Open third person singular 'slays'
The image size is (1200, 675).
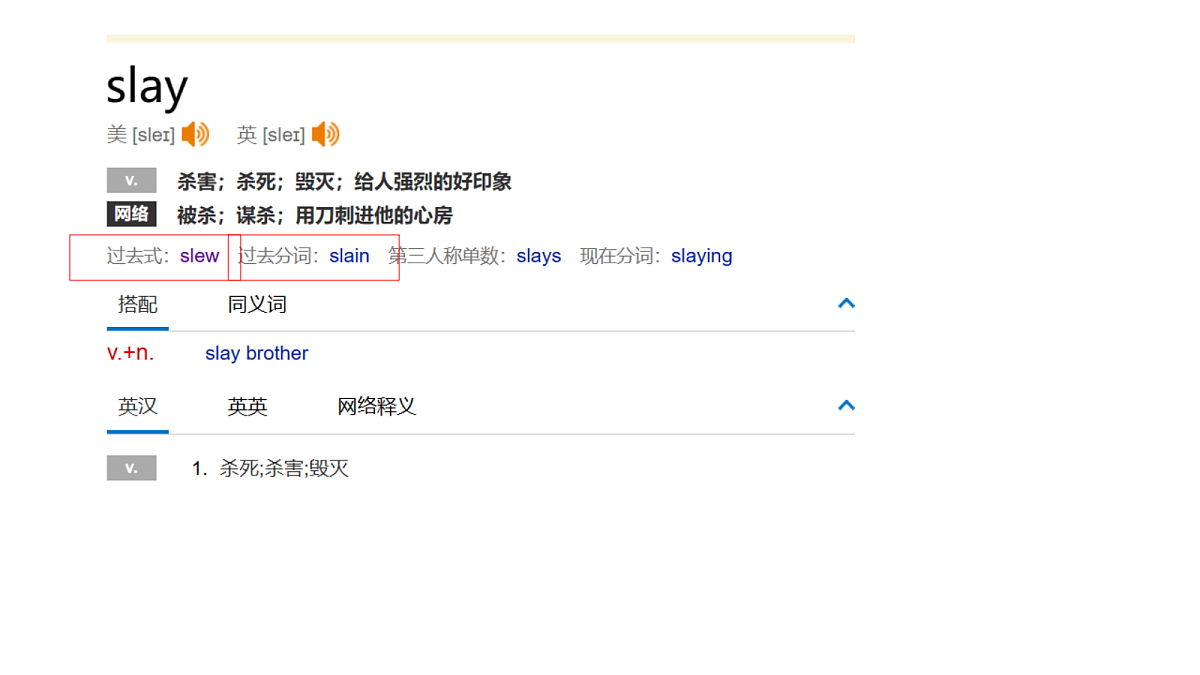point(539,256)
